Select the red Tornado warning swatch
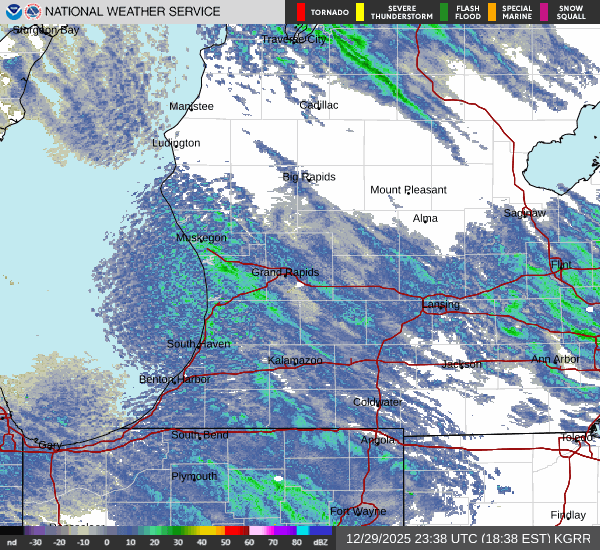 click(x=301, y=12)
